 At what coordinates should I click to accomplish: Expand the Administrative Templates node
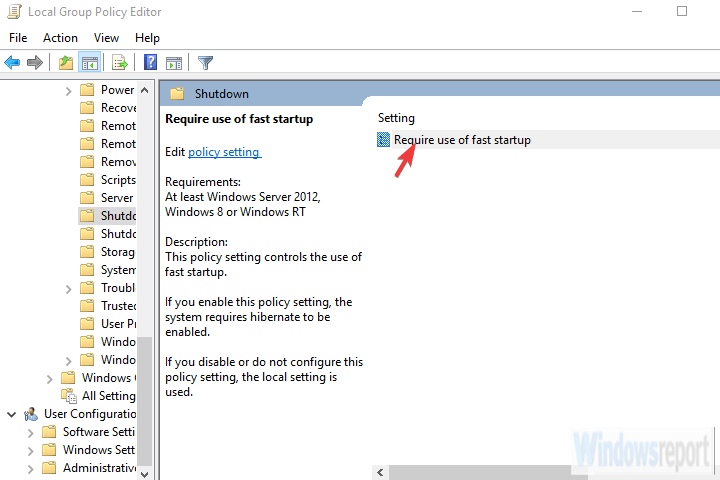coord(30,469)
